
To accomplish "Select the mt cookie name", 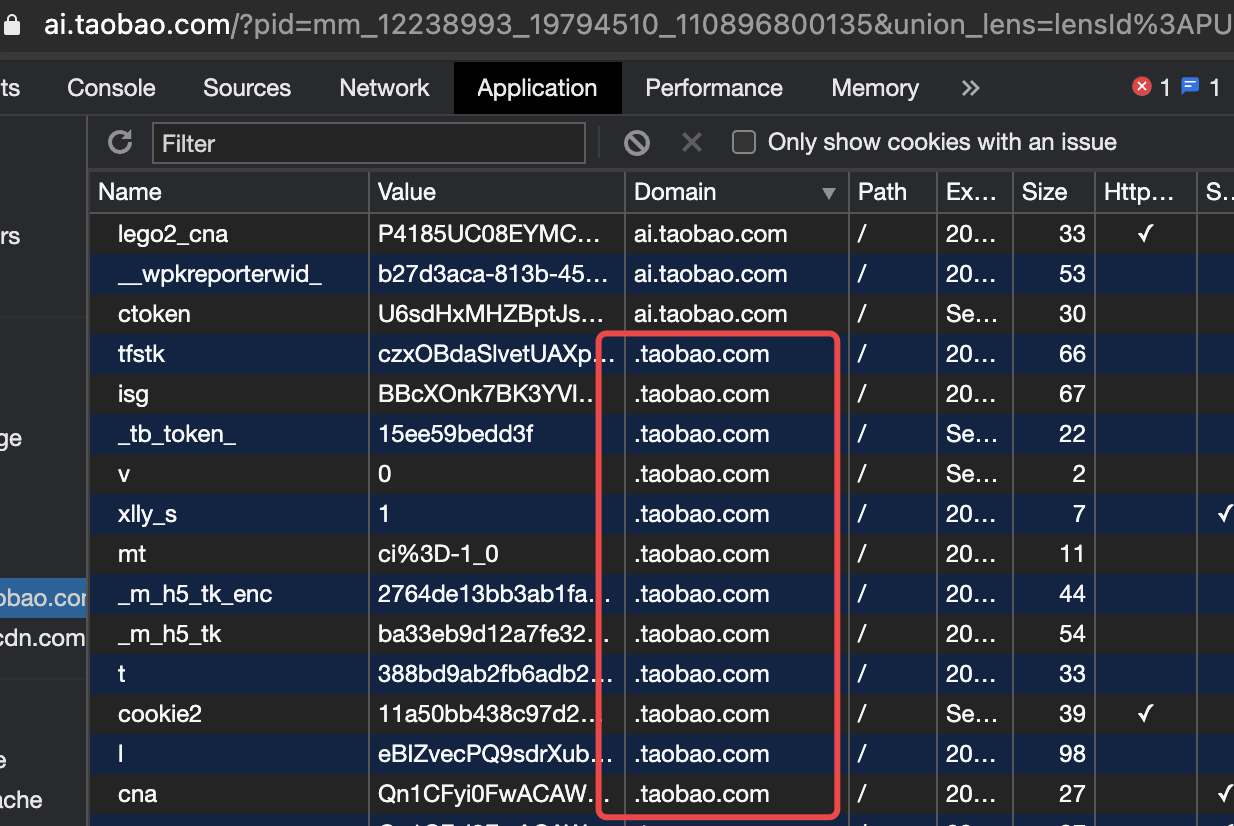I will coord(132,554).
